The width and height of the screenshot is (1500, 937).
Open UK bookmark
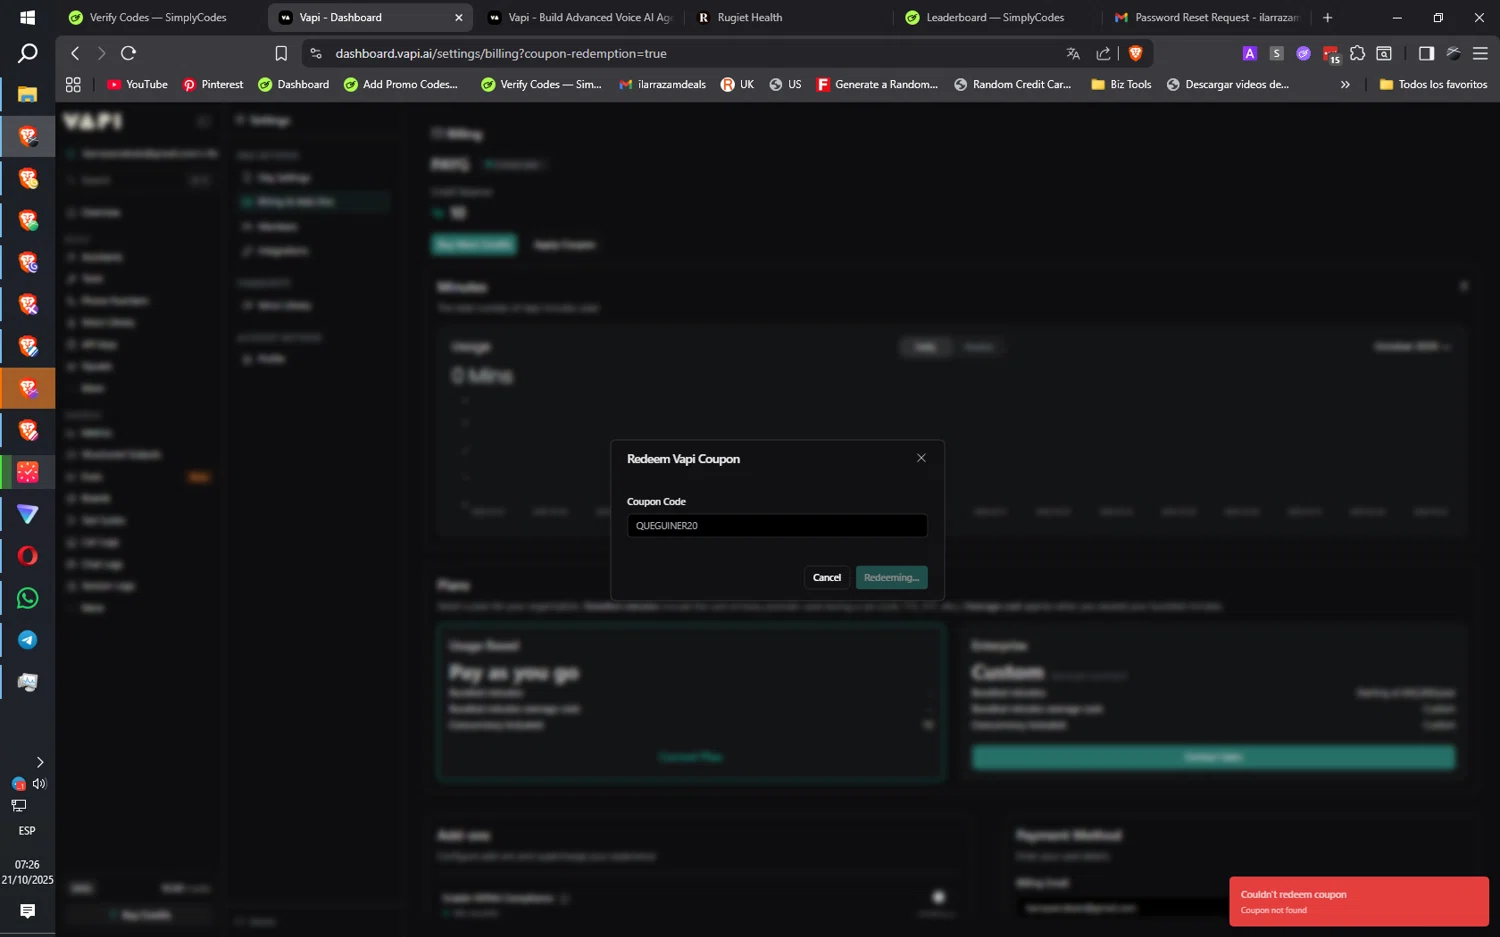738,85
